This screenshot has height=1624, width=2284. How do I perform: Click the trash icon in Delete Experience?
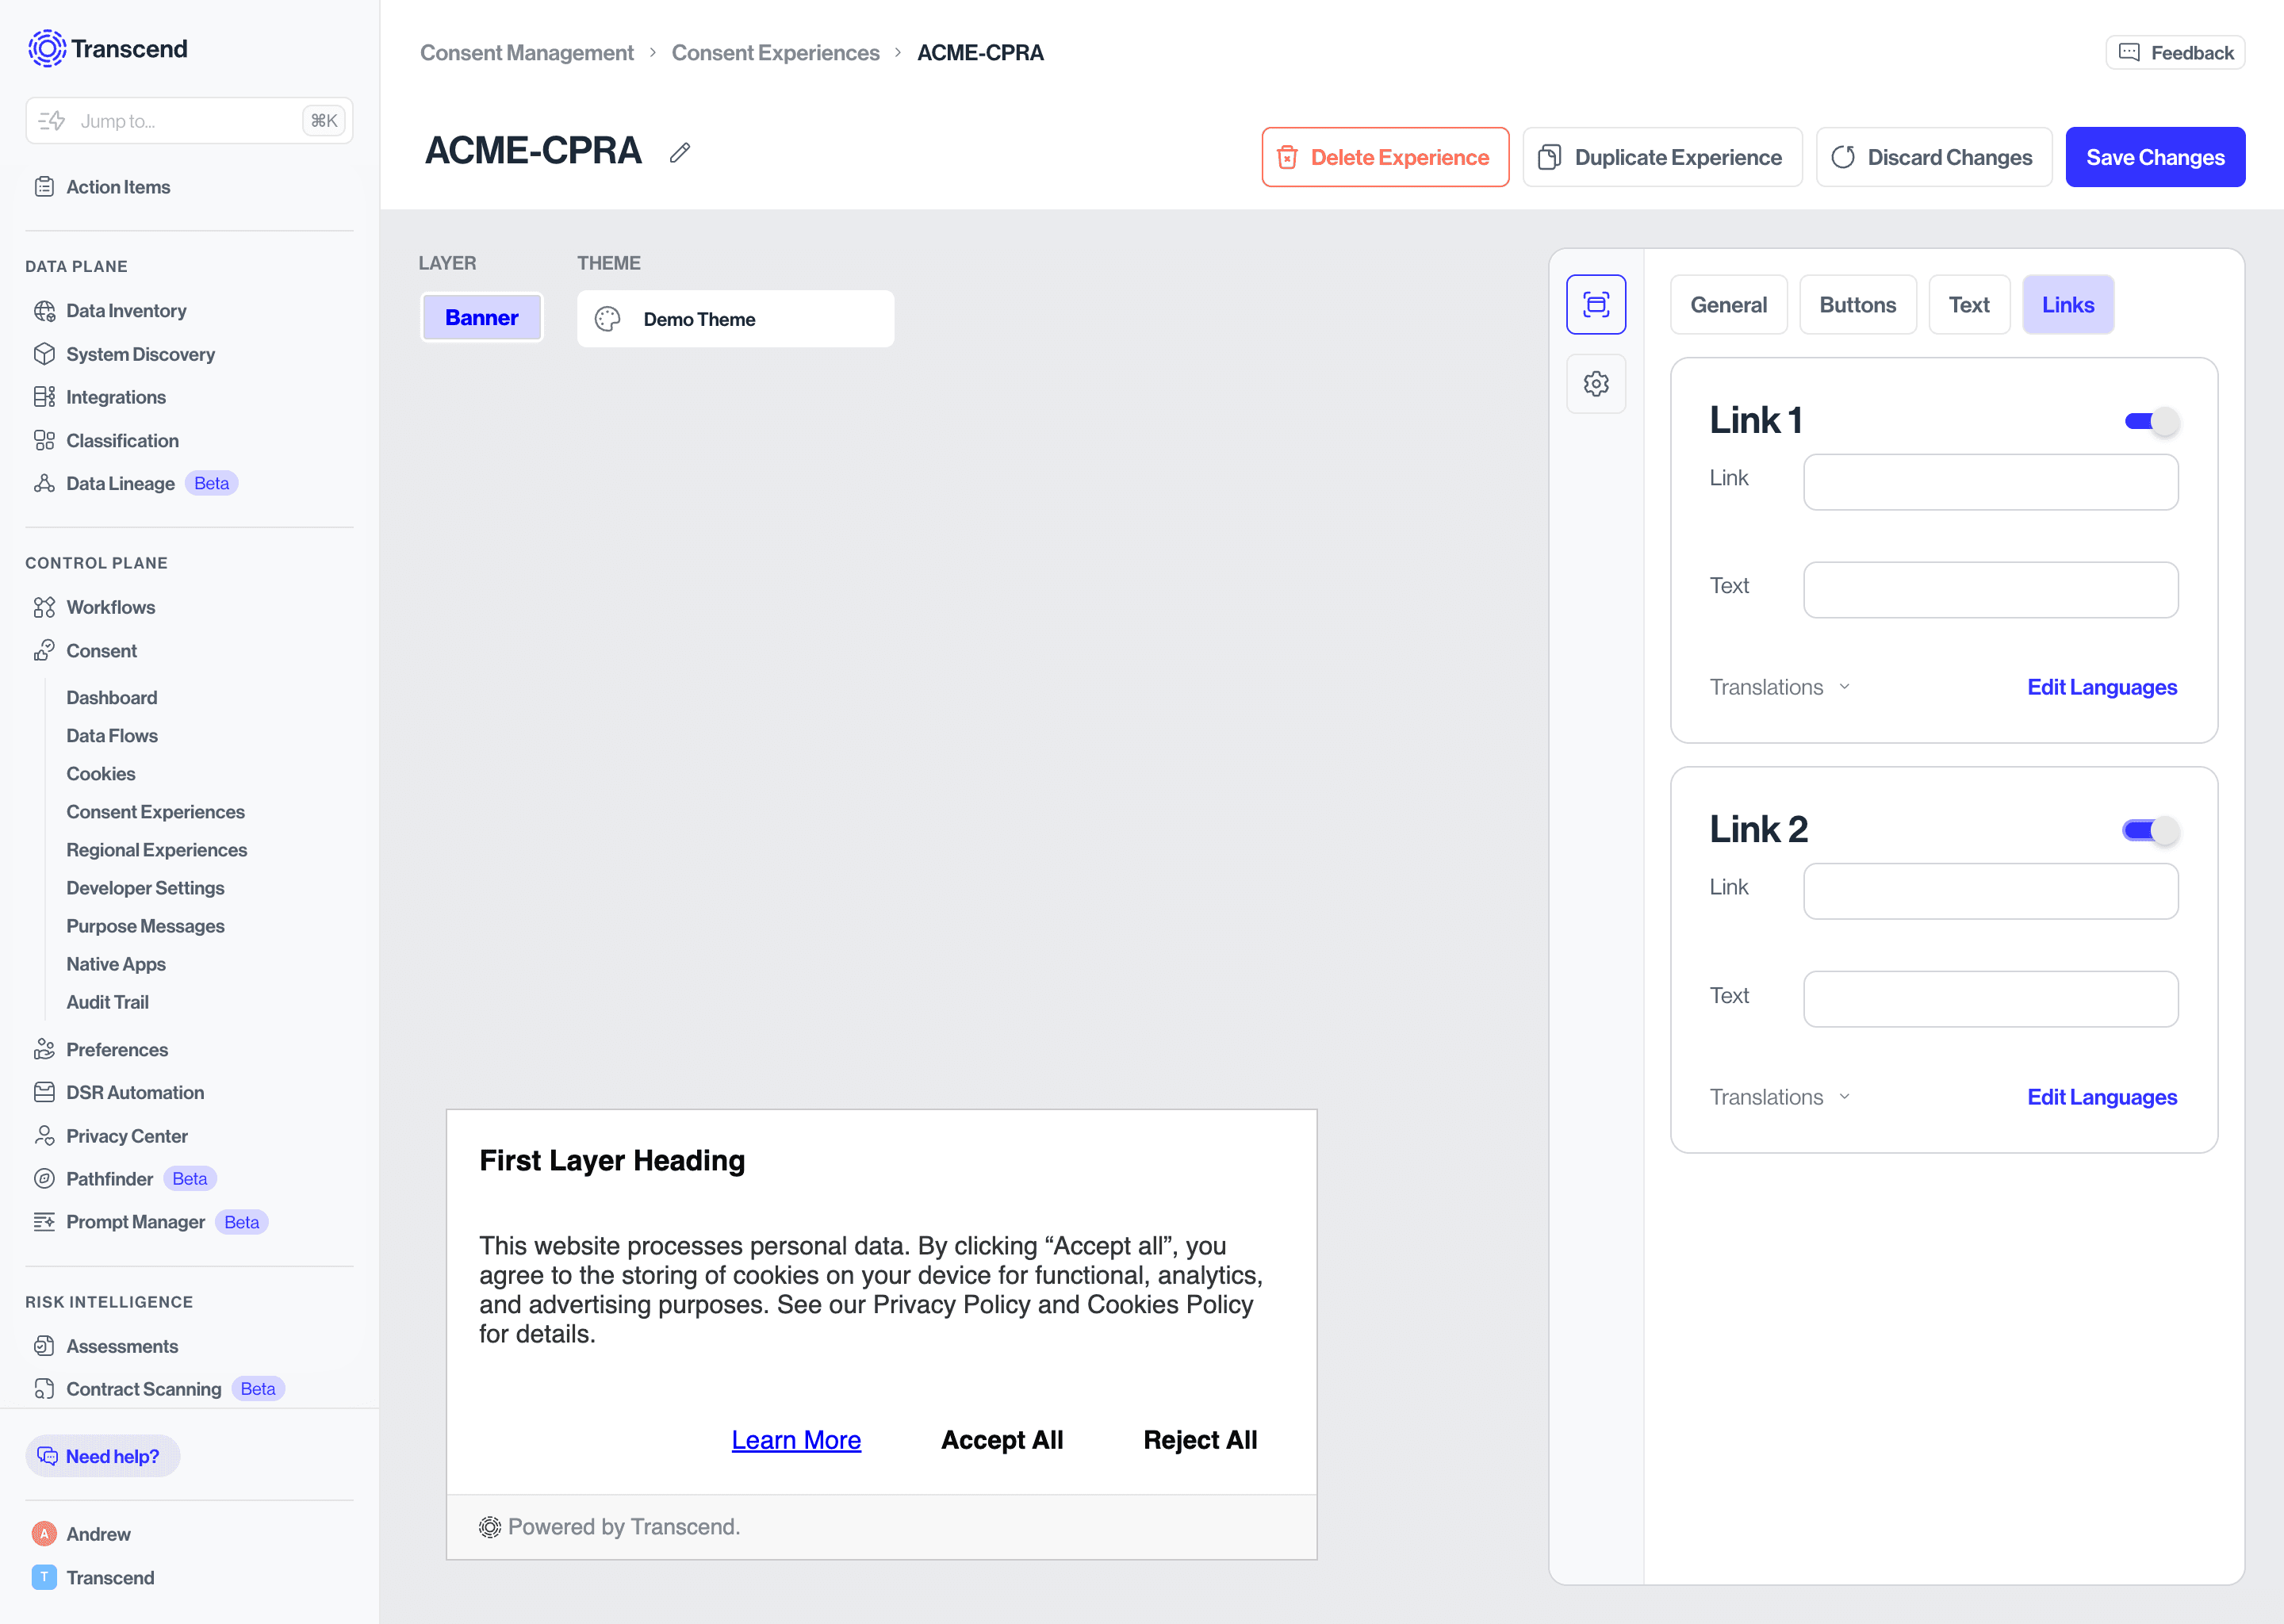click(x=1288, y=157)
